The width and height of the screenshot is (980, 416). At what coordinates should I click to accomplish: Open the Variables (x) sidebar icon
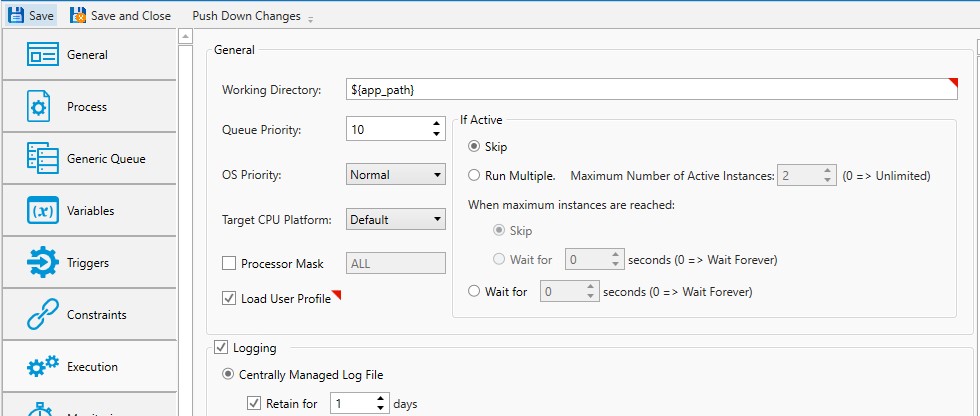click(x=43, y=211)
